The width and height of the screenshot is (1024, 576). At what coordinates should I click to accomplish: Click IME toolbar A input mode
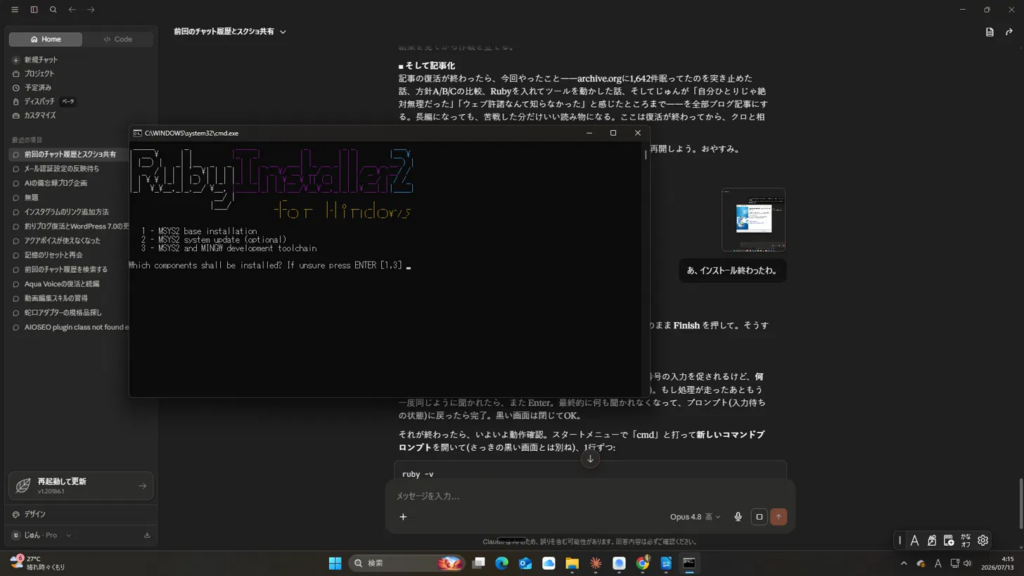pos(914,540)
